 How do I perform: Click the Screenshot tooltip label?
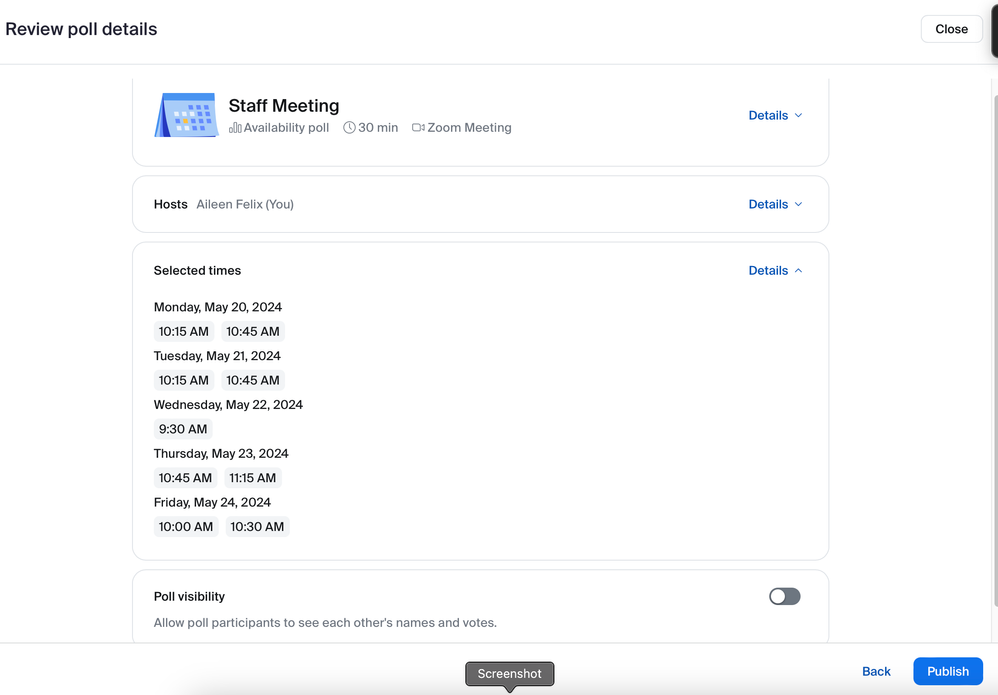coord(509,674)
